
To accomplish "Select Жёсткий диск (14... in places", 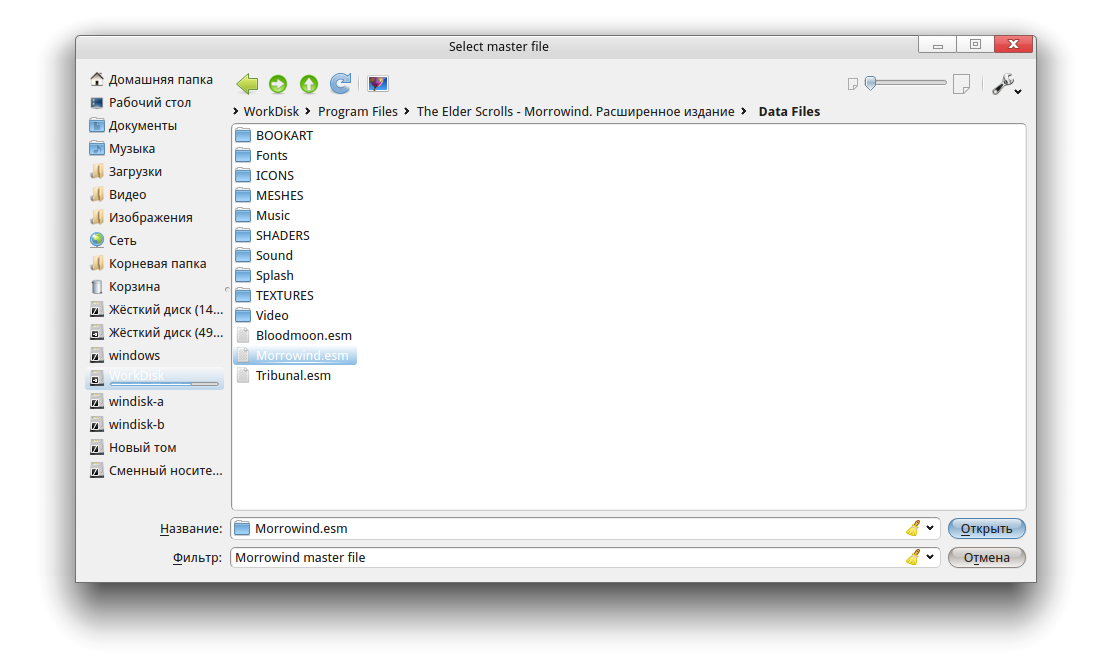I will (155, 309).
